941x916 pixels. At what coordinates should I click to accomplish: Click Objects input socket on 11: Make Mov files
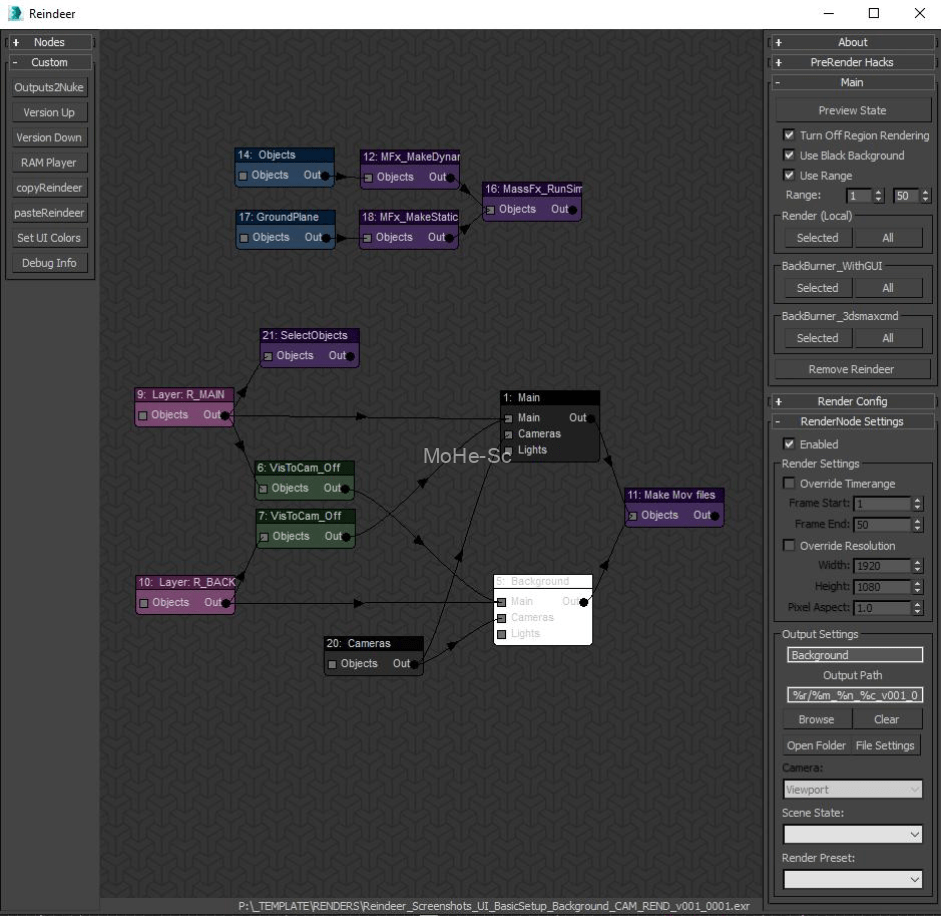click(x=632, y=516)
